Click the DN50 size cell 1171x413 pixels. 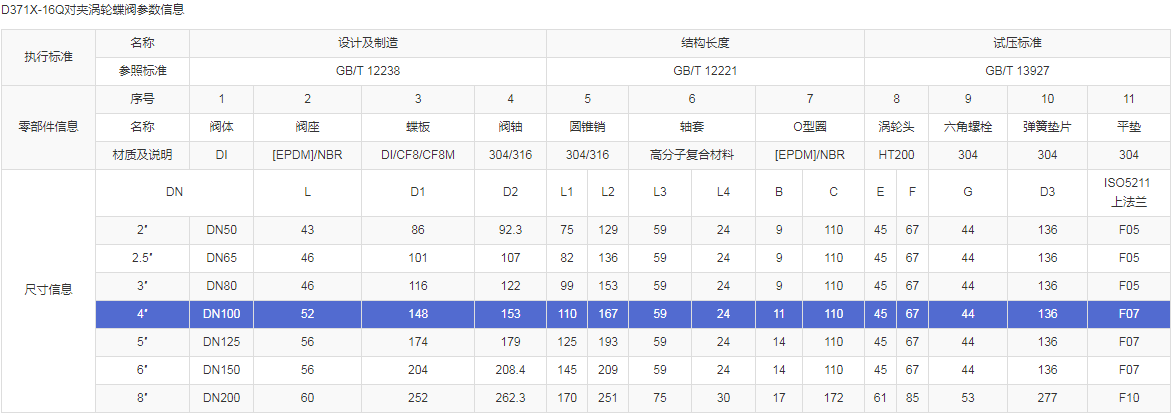pos(221,230)
